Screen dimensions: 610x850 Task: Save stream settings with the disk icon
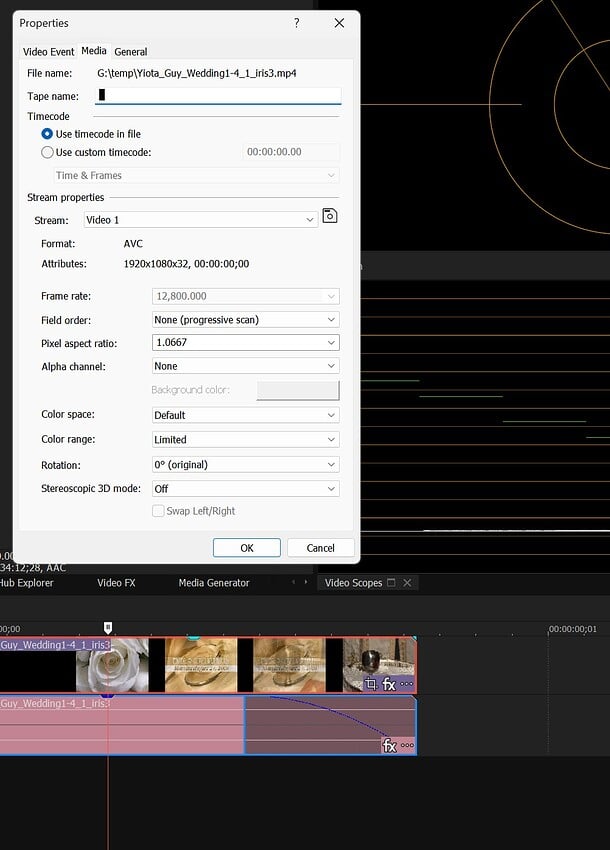coord(330,217)
